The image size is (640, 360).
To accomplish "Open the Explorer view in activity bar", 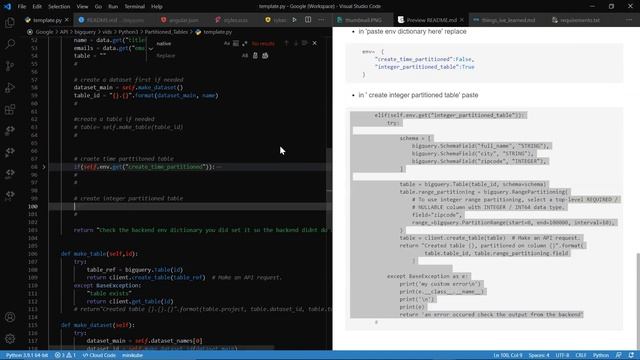I will tap(10, 22).
